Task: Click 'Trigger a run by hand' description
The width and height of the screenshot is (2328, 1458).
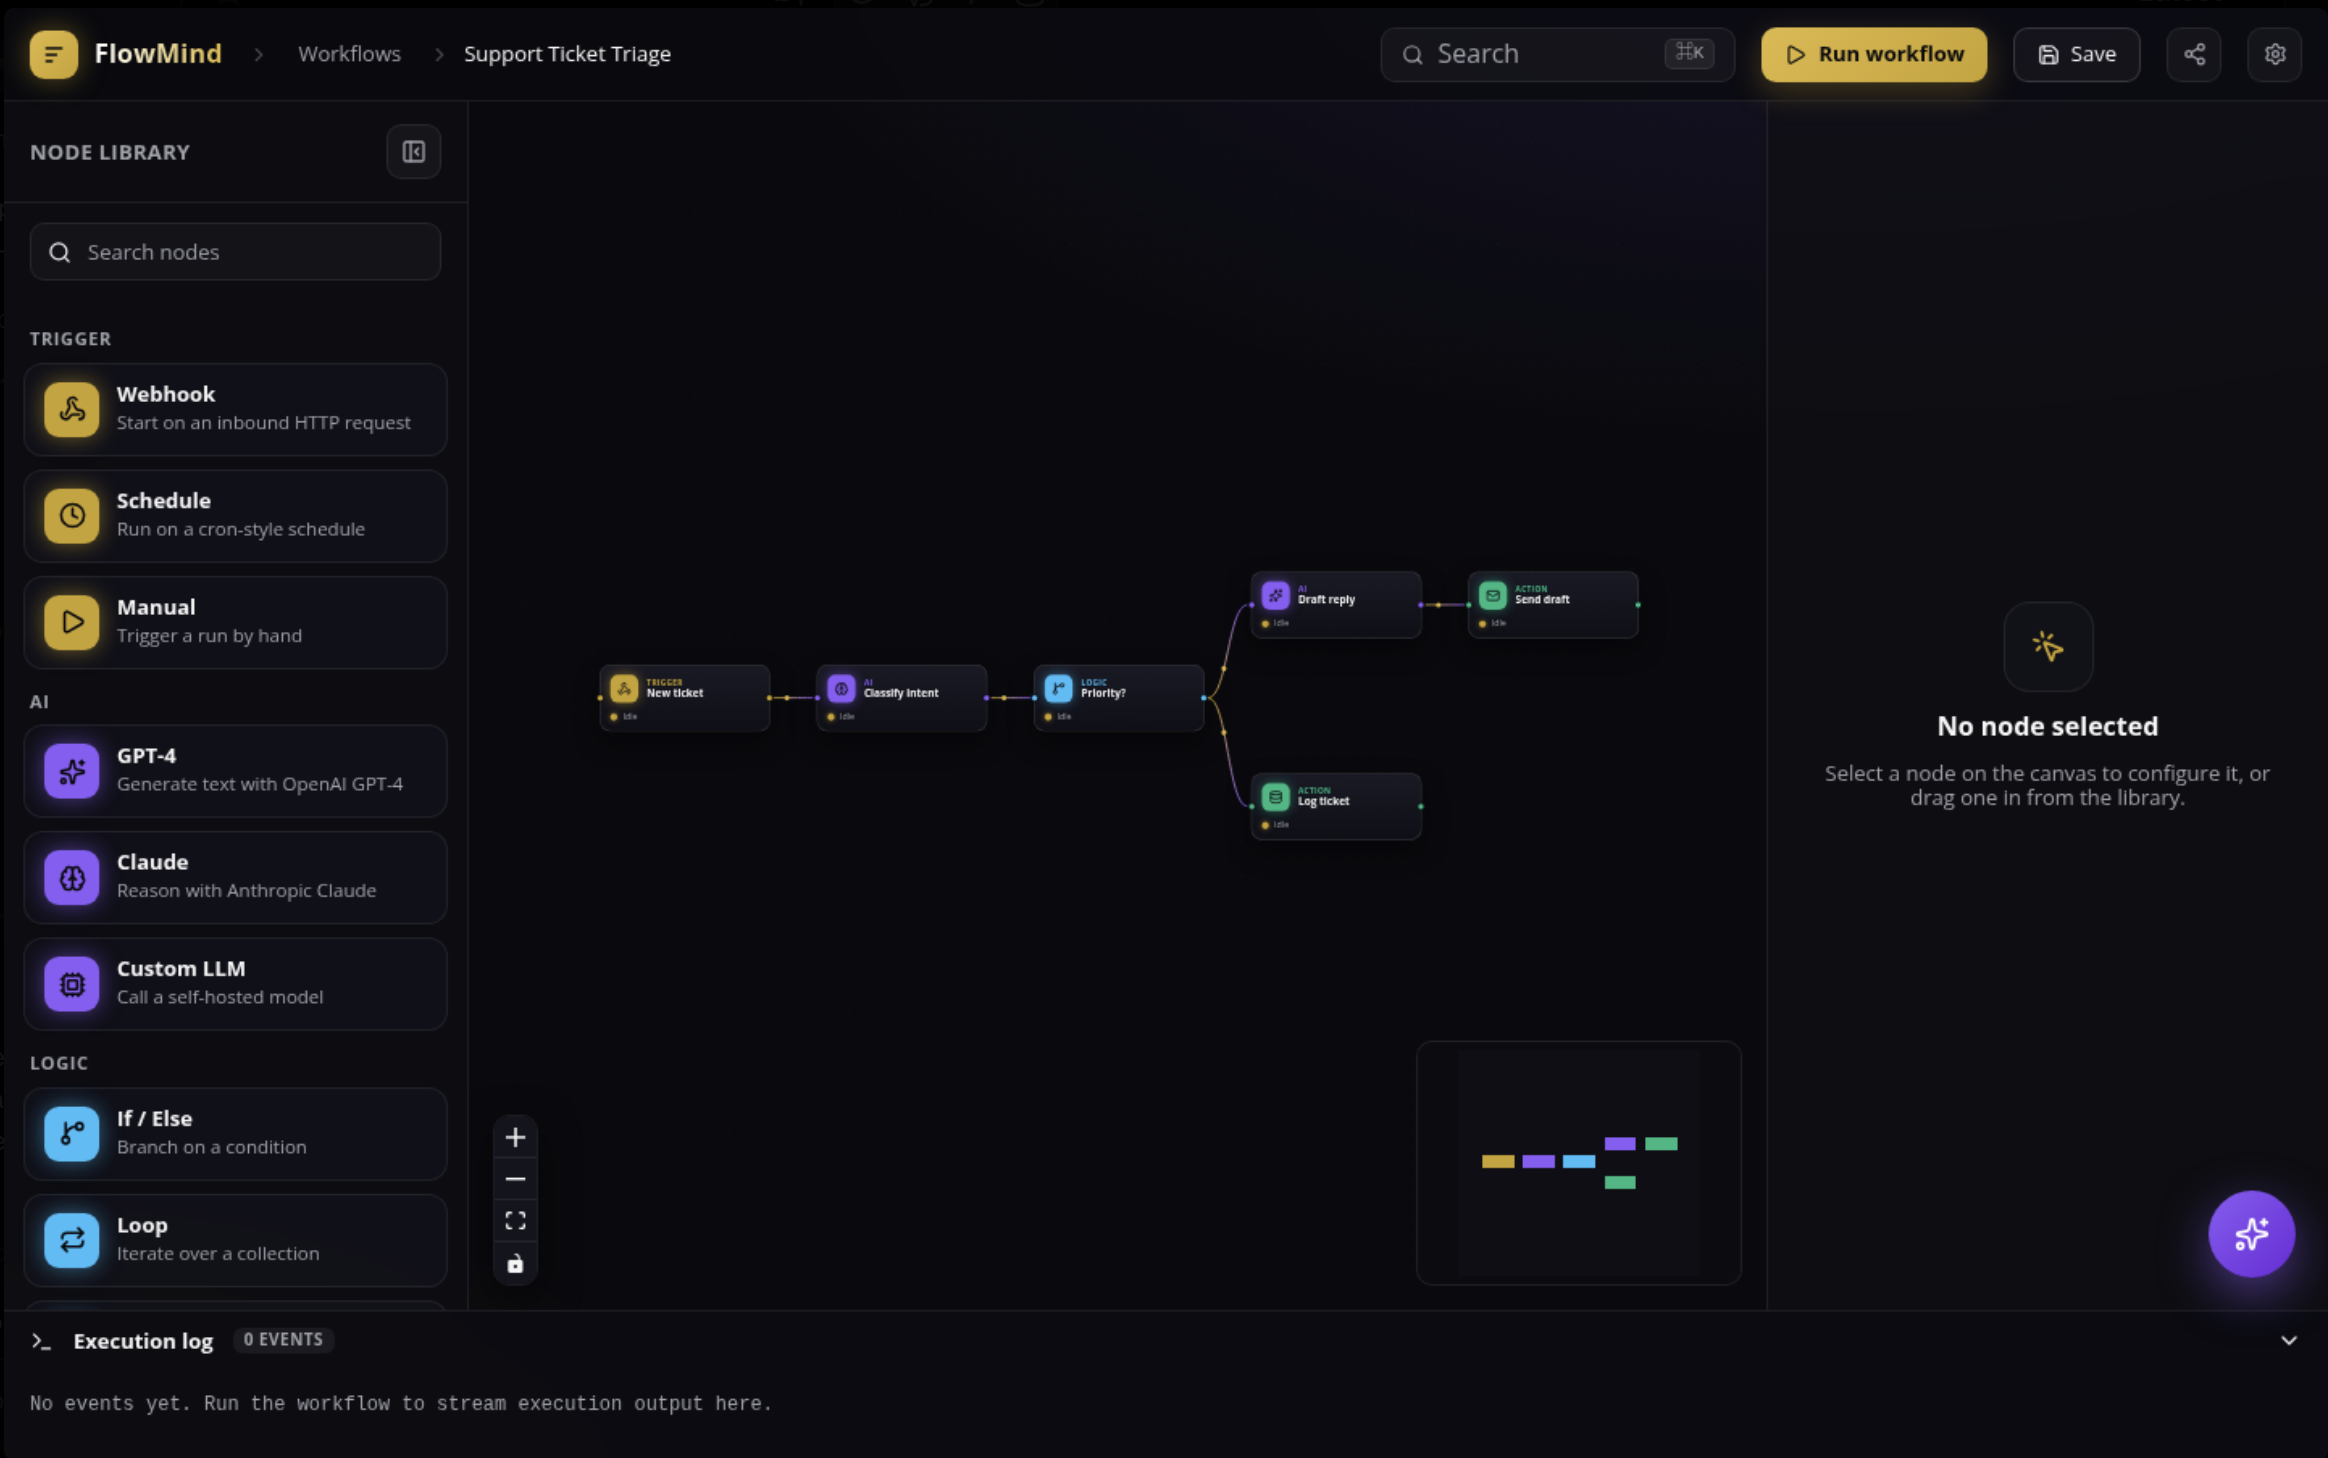Action: 209,636
